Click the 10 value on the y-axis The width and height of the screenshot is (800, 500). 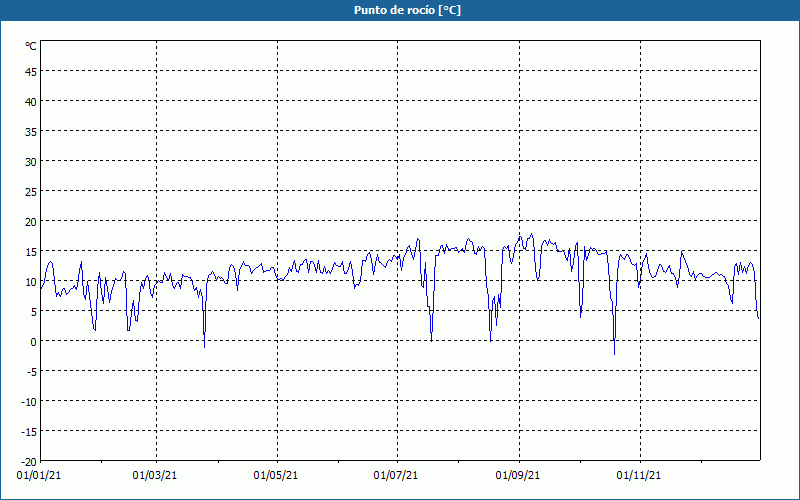31,282
